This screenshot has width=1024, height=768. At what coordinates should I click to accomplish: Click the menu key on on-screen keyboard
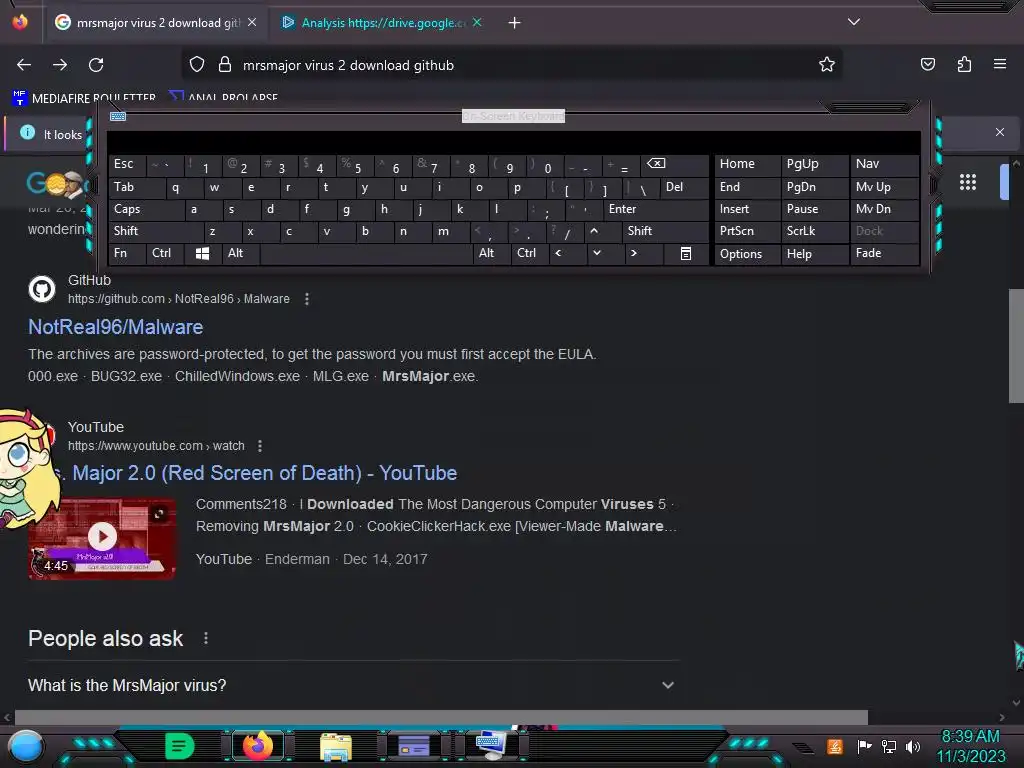click(686, 253)
